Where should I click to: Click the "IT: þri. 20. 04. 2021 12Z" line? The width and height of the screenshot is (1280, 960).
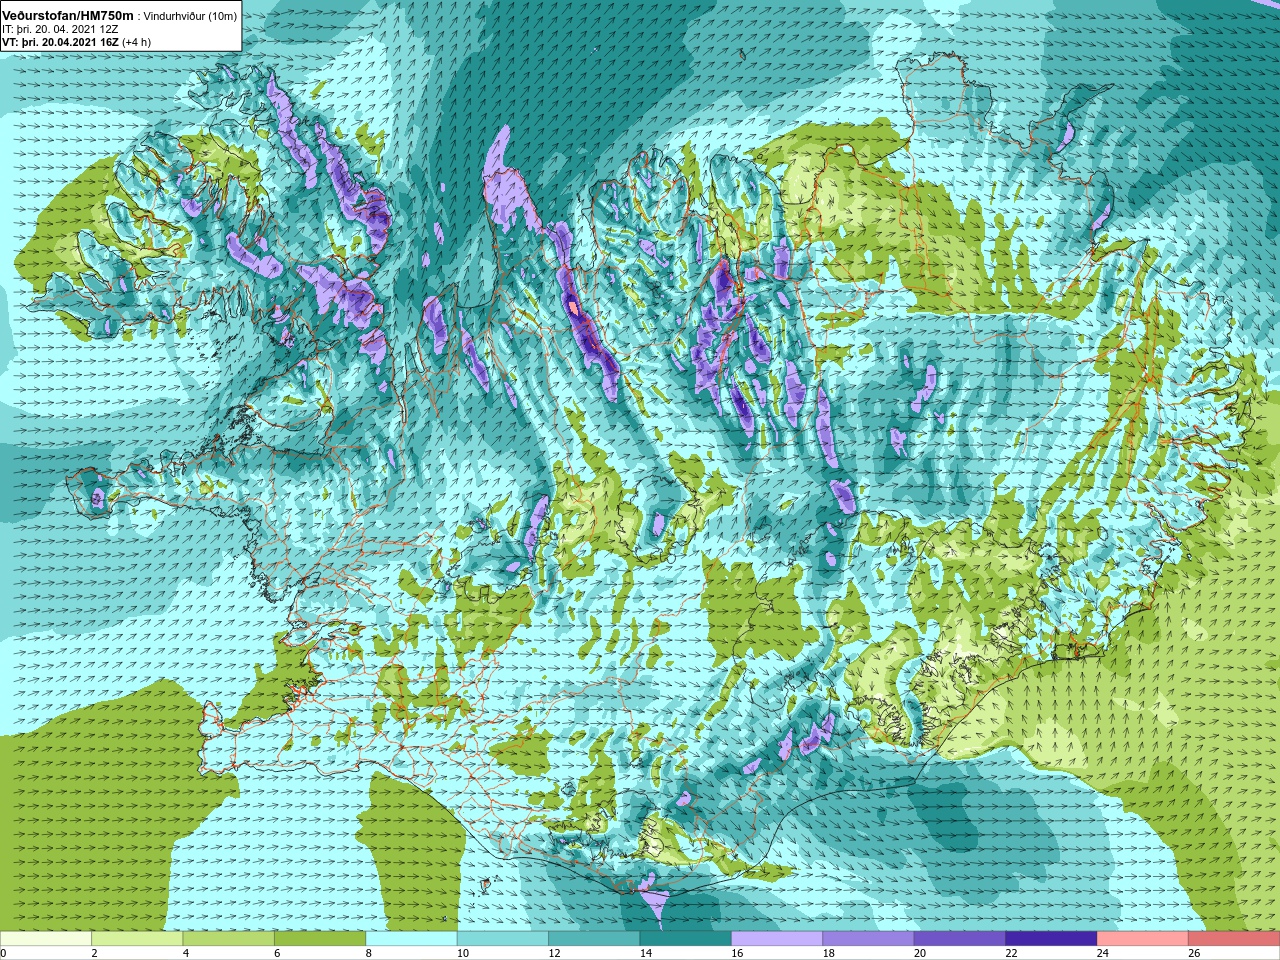pos(60,30)
